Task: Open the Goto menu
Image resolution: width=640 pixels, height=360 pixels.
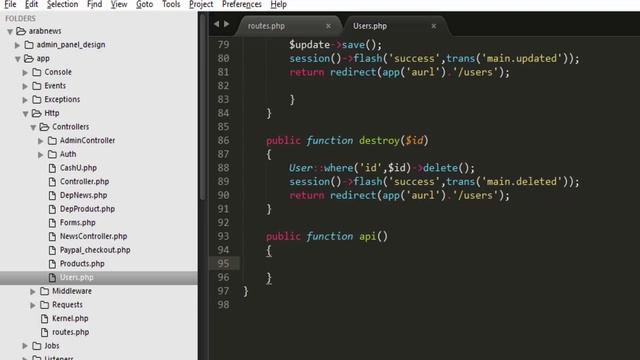Action: [x=144, y=4]
